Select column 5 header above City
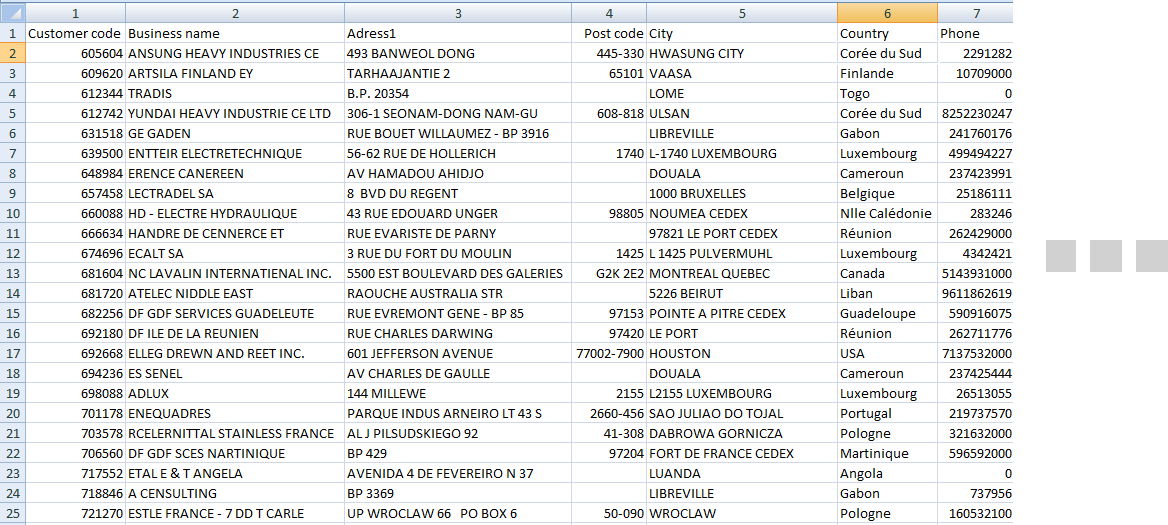The image size is (1168, 525). [742, 13]
